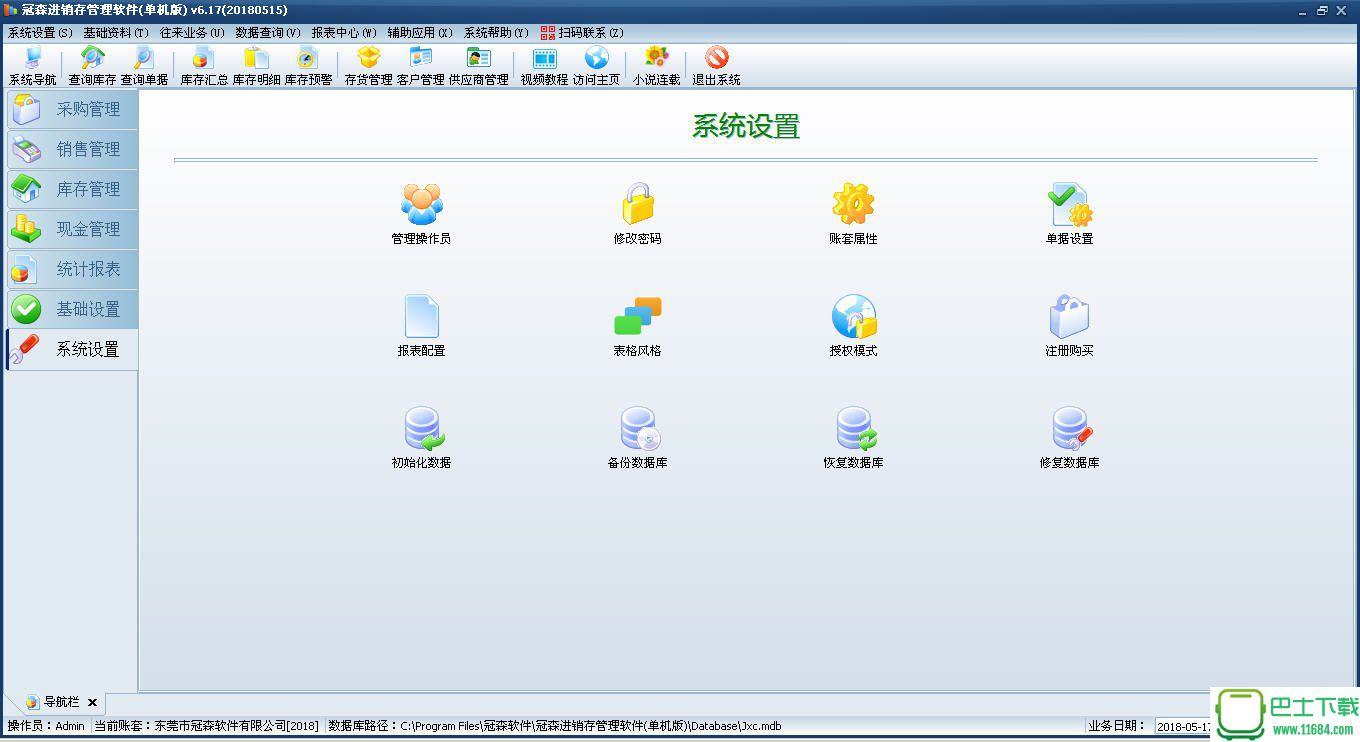The height and width of the screenshot is (742, 1360).
Task: Click 恢复数据库 restore icon
Action: pos(855,428)
